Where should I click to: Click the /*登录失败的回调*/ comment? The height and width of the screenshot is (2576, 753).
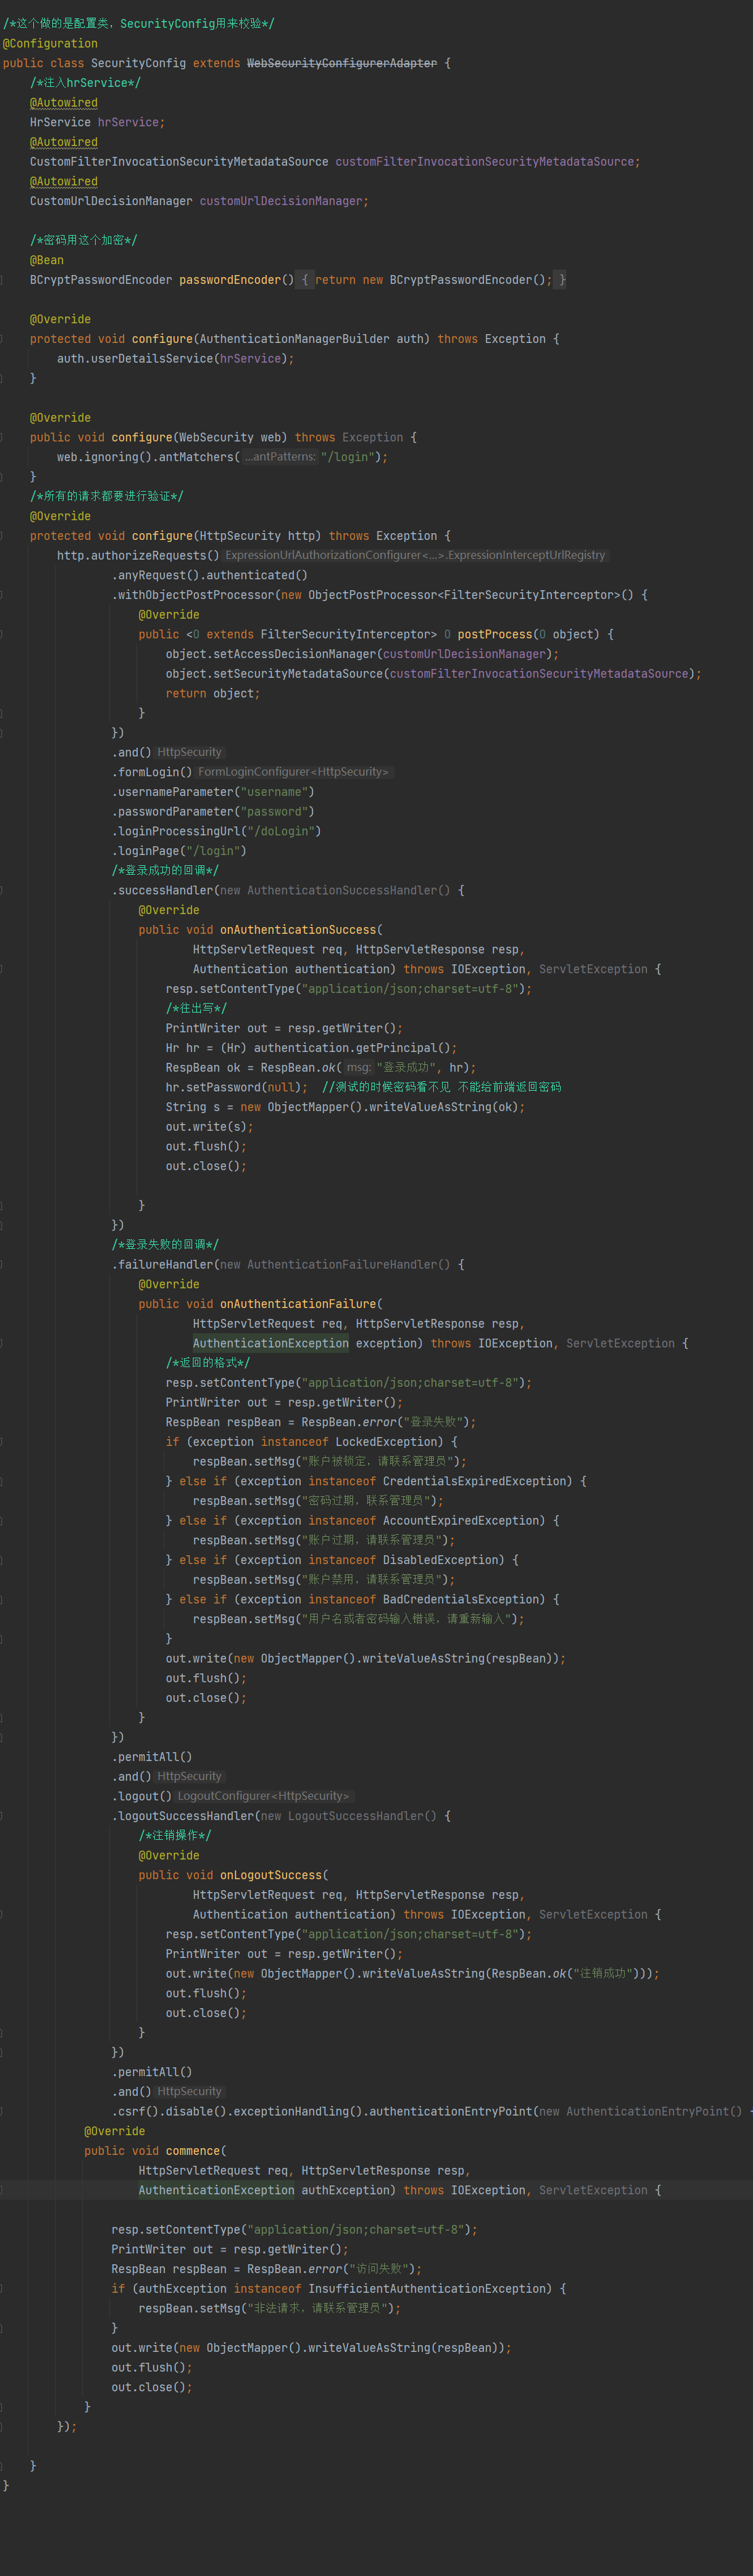(165, 1245)
